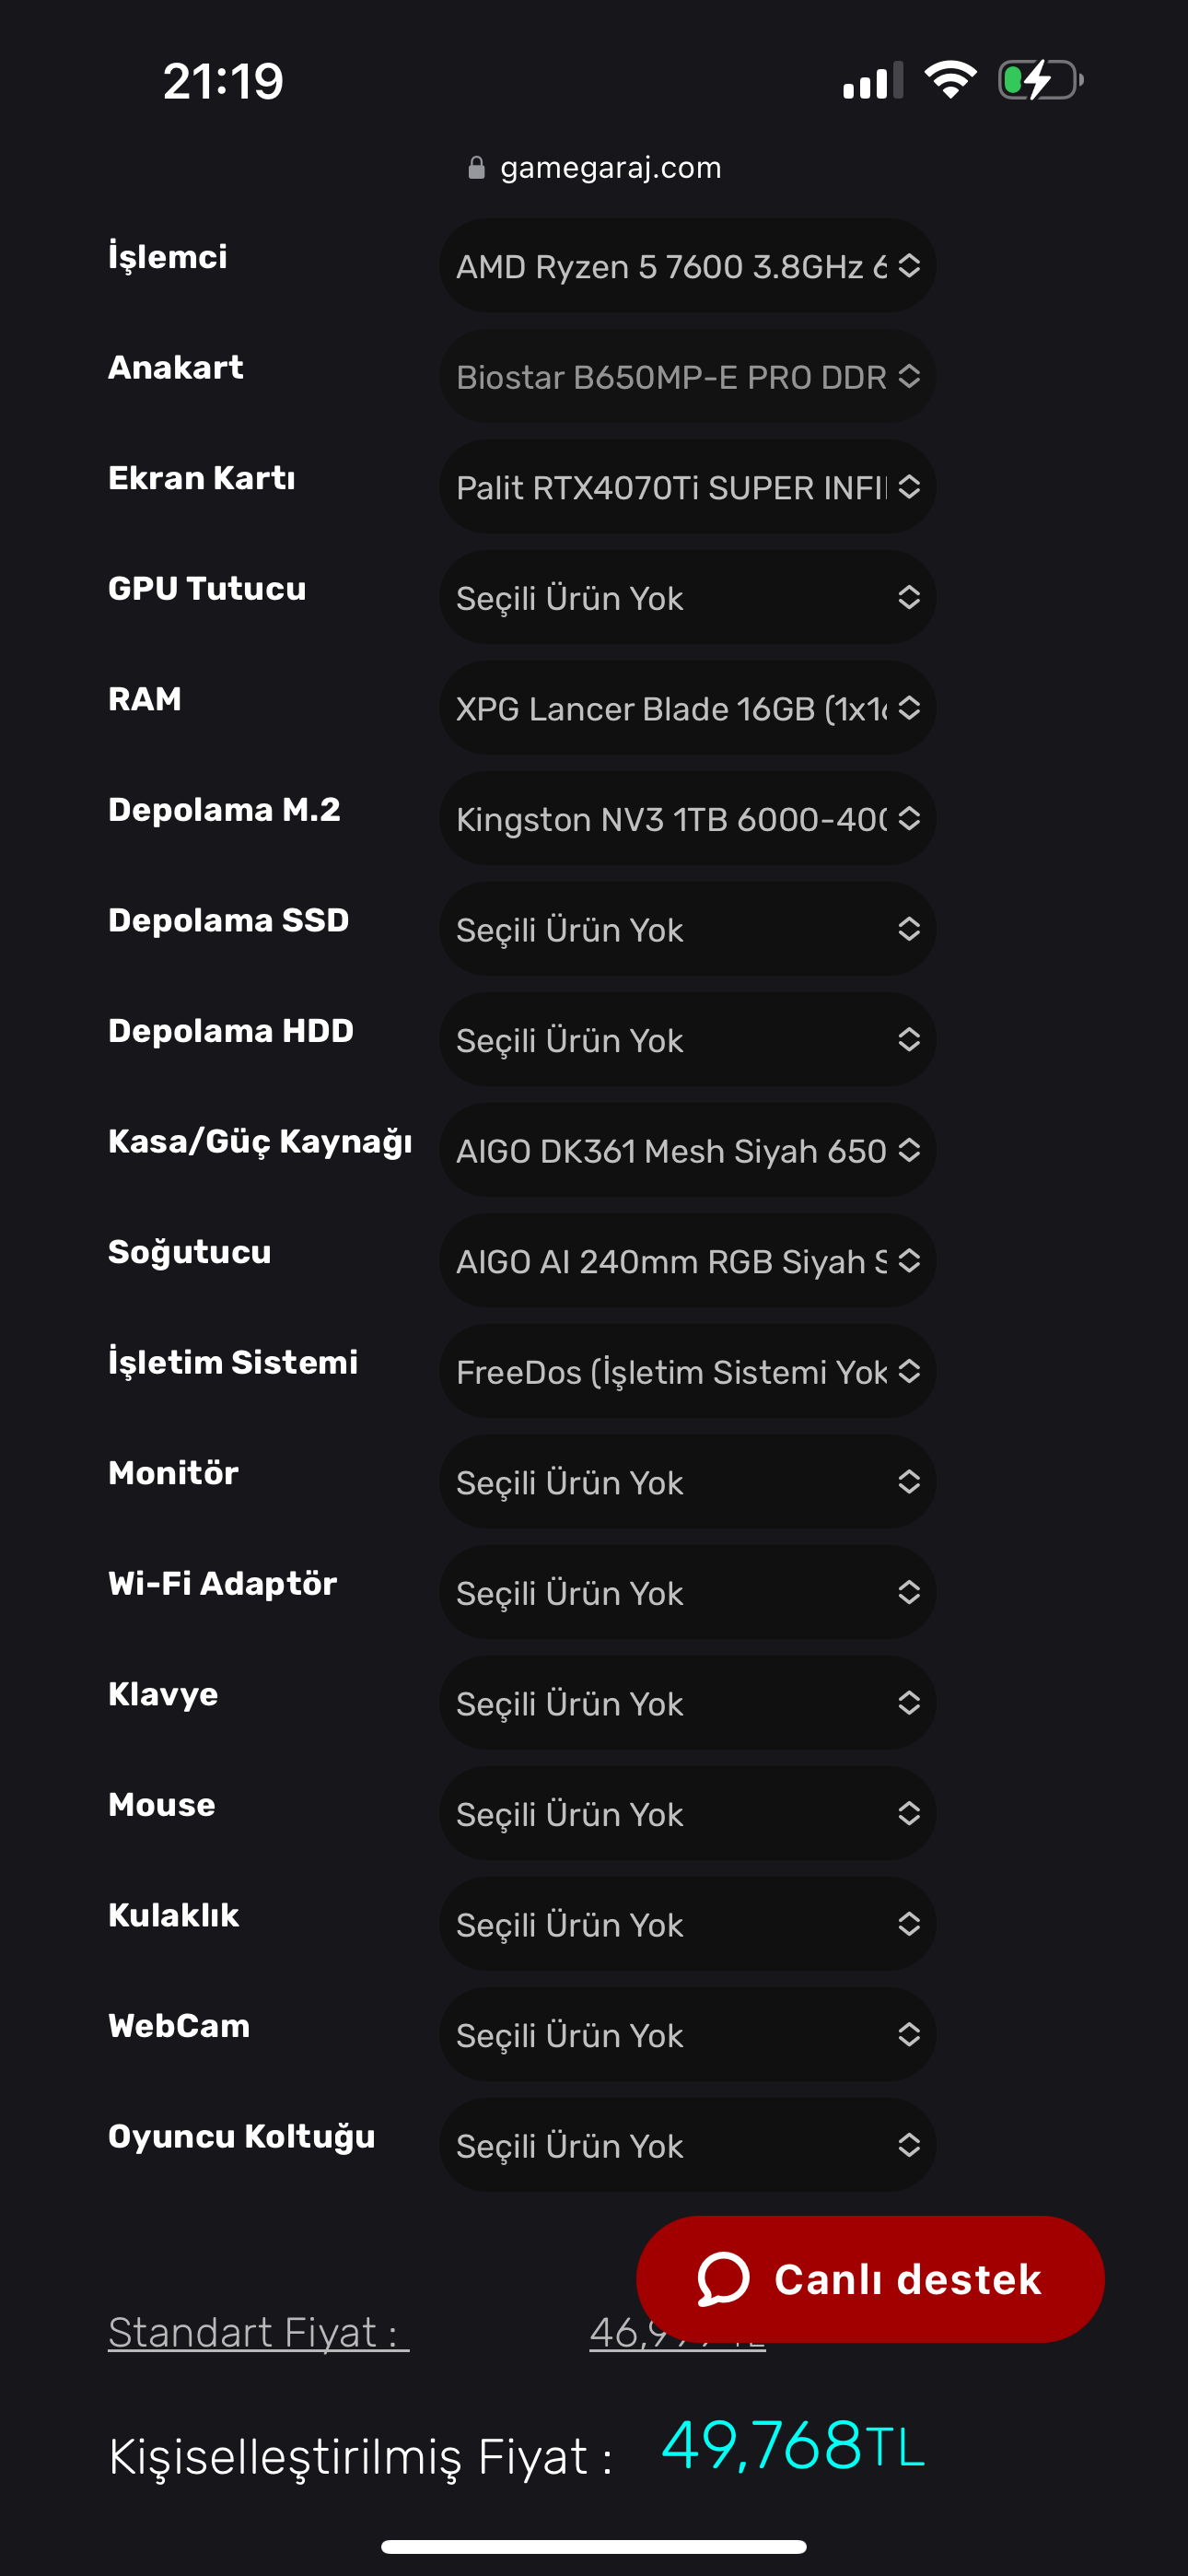Open the Kasa/Güç Kaynağı dropdown
Screen dimensions: 1188x2576
(687, 1150)
